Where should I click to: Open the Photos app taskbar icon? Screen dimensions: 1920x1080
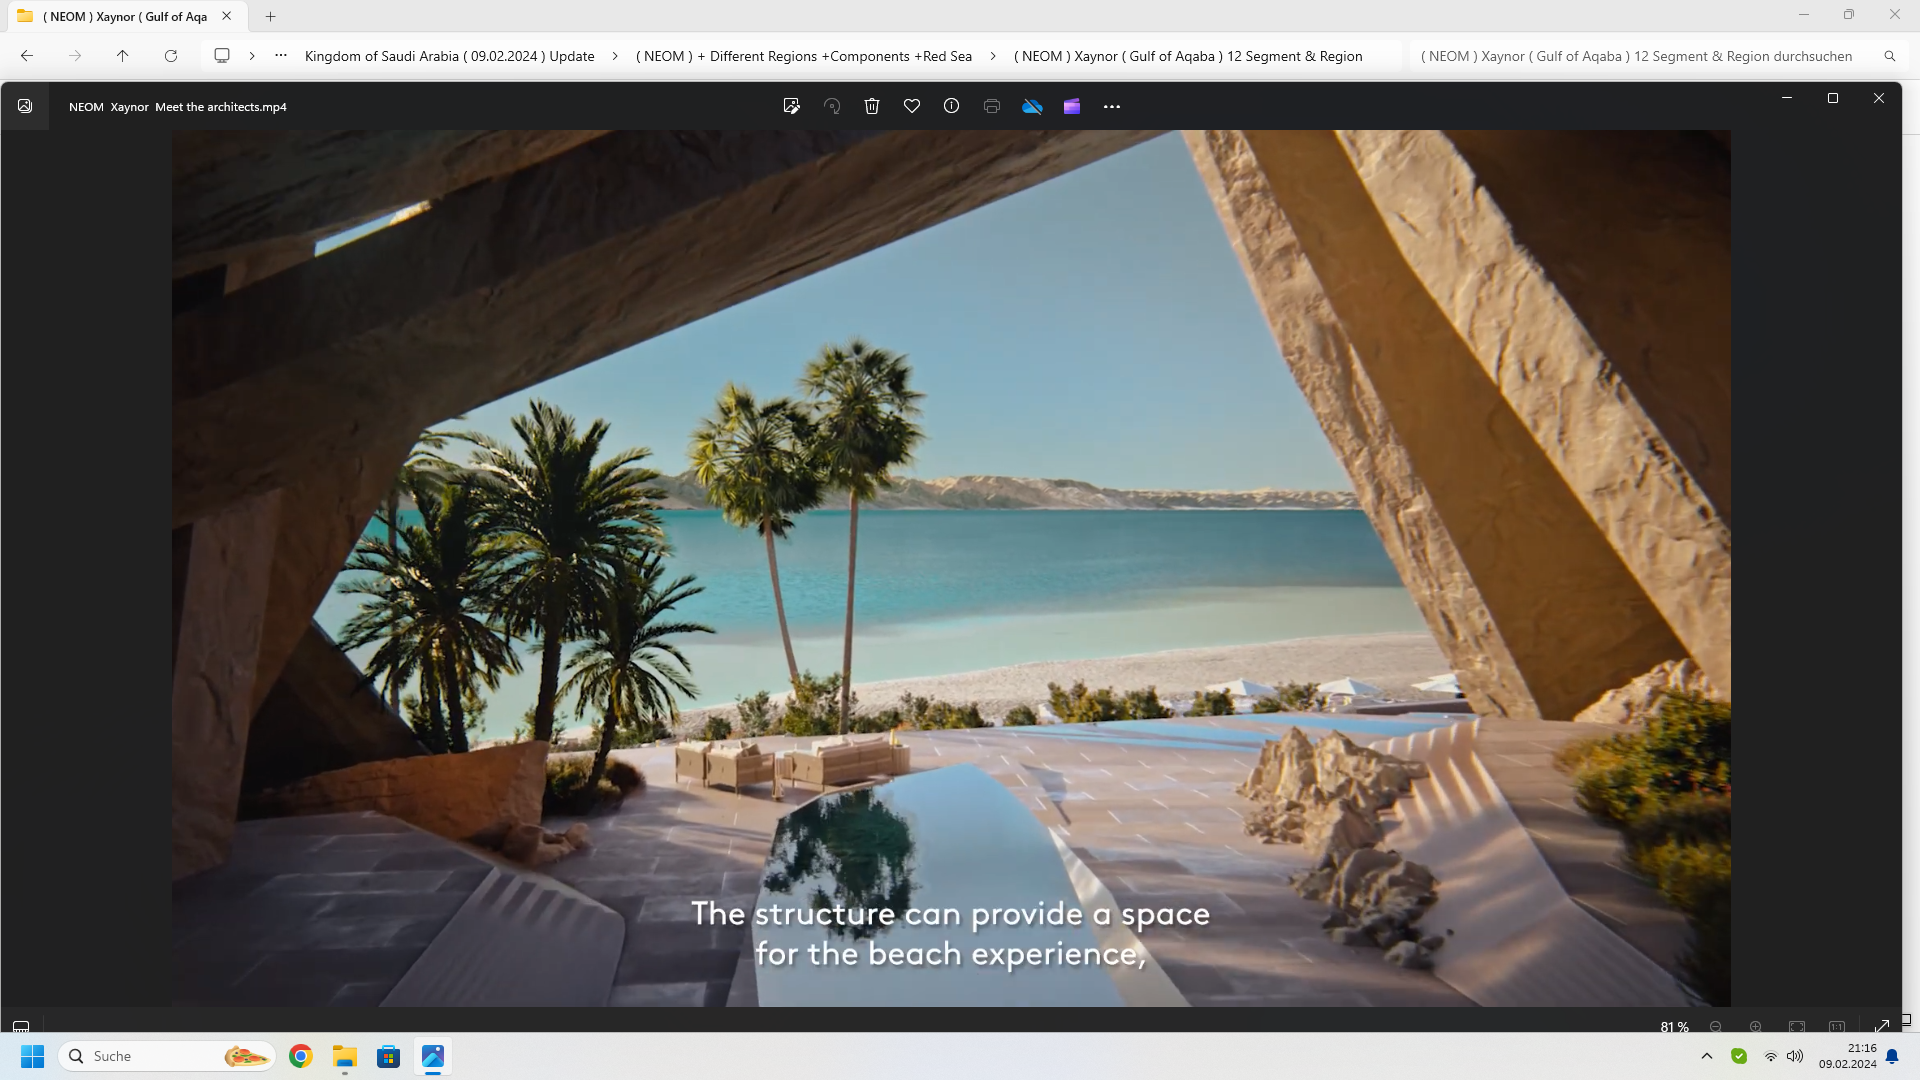click(x=433, y=1056)
